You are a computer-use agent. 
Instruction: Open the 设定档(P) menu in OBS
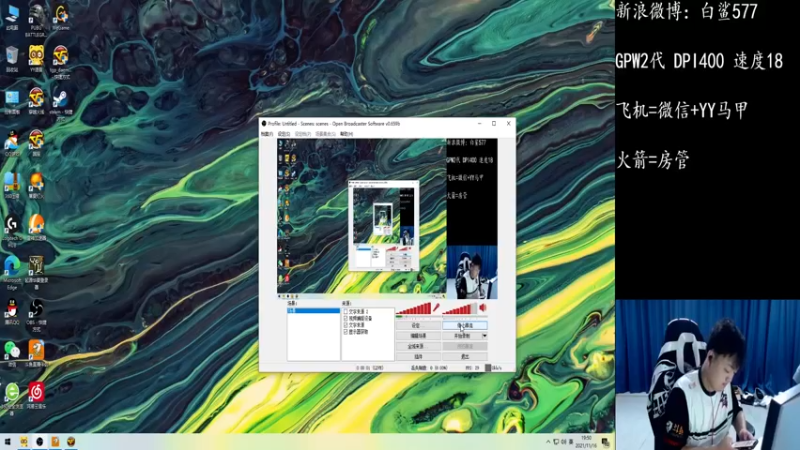[303, 134]
